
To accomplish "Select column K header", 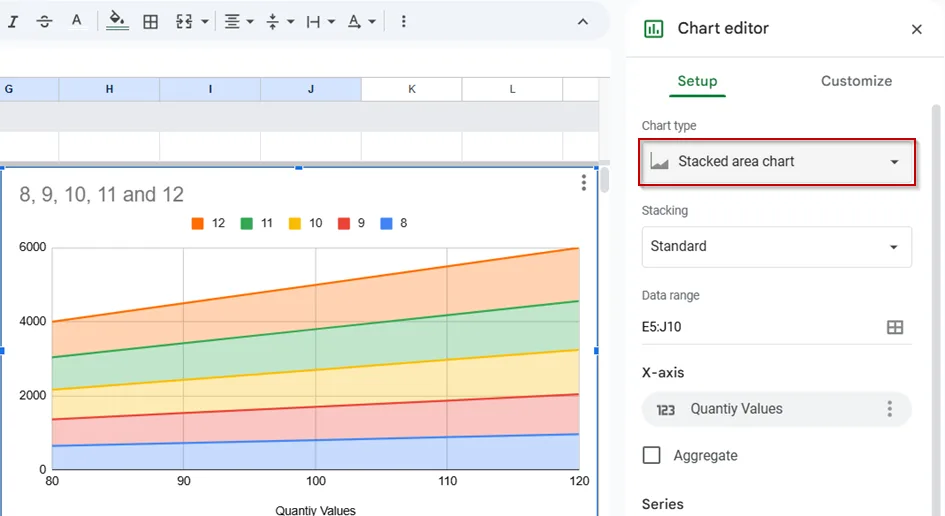I will coord(412,89).
